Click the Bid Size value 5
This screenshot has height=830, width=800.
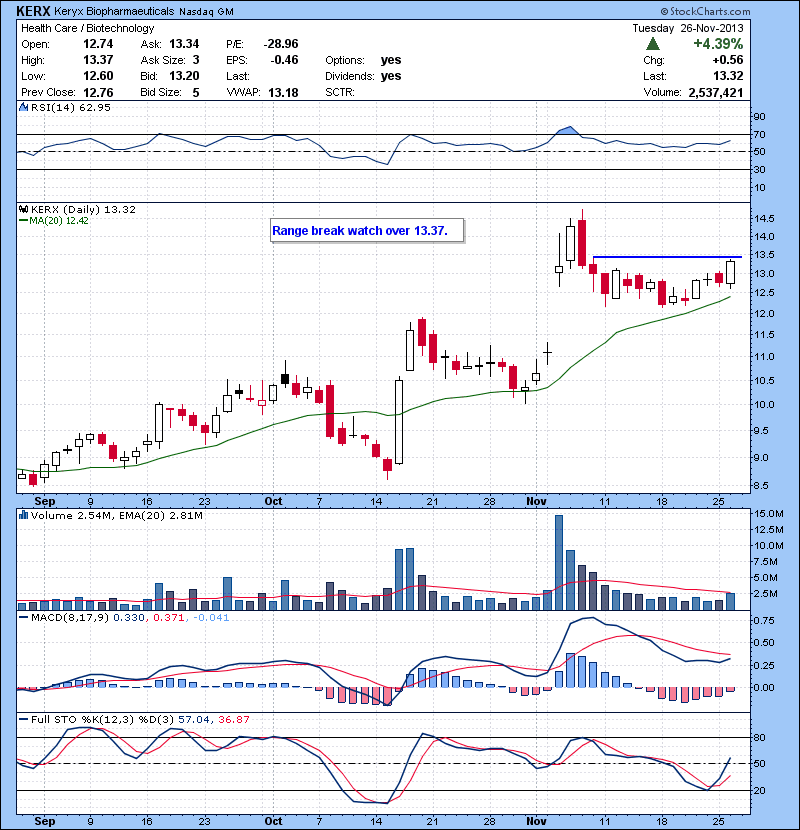click(x=196, y=93)
